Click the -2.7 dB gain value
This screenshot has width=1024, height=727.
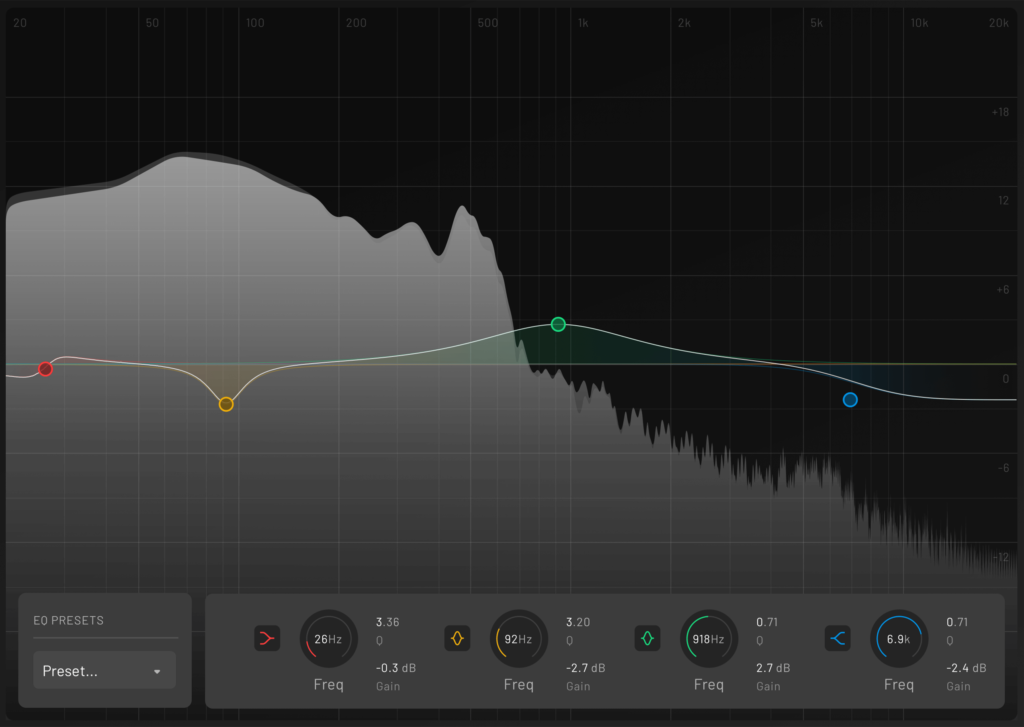click(x=585, y=668)
